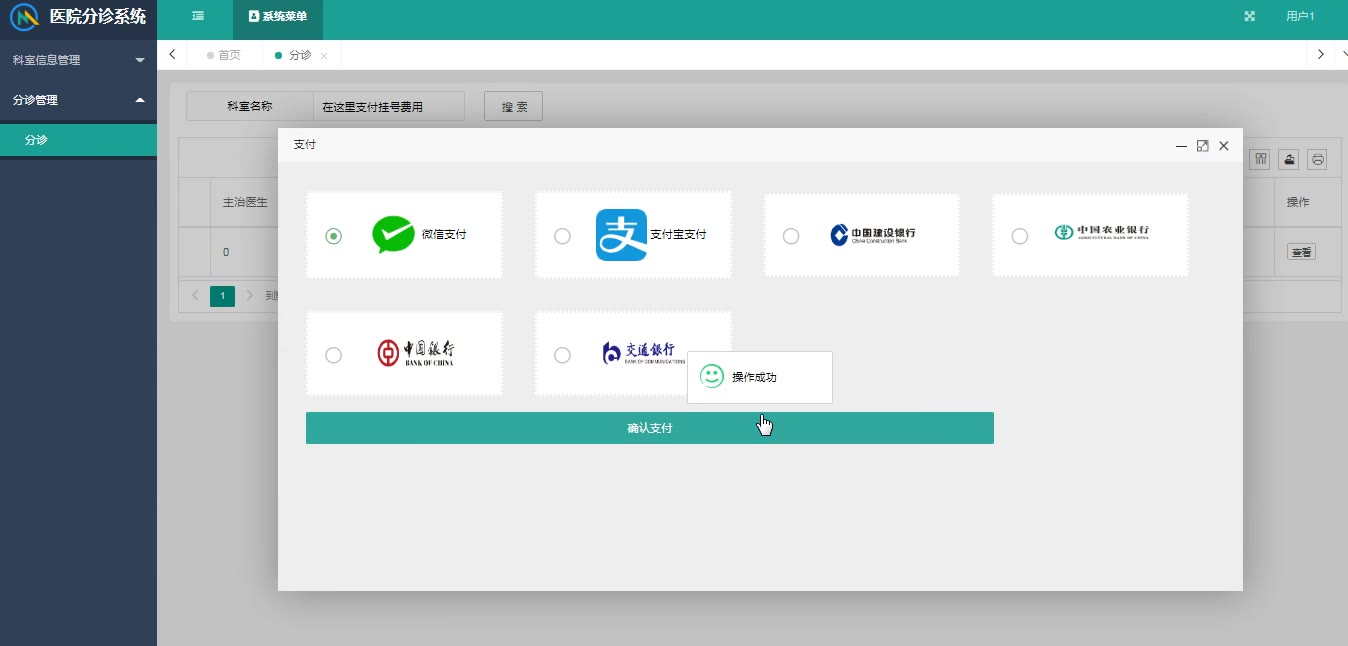Click the table column filter icon
This screenshot has width=1348, height=646.
1261,159
